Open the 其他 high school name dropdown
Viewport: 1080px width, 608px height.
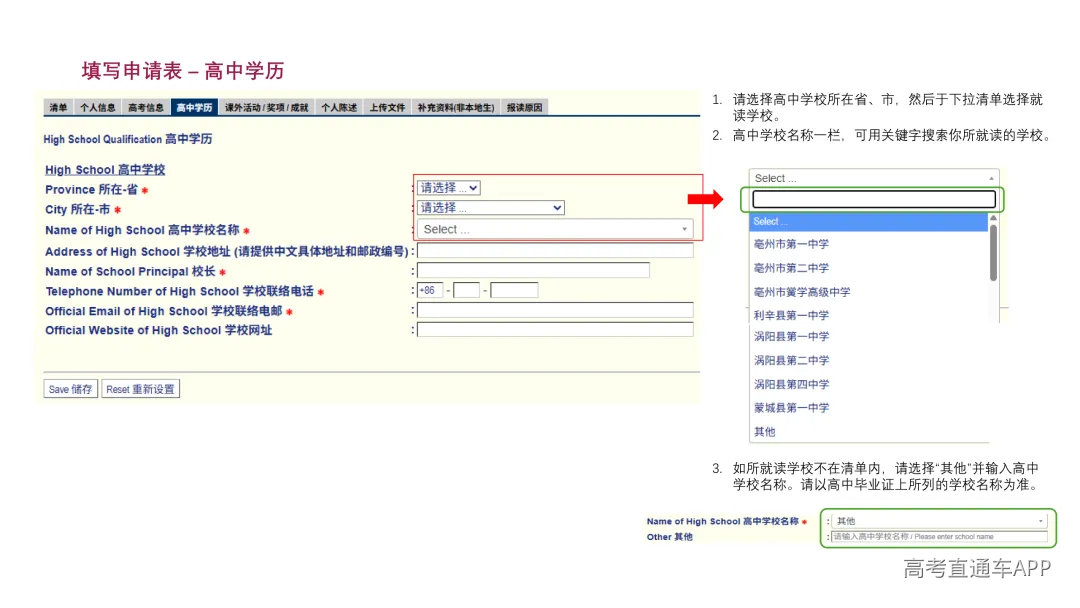pyautogui.click(x=939, y=521)
